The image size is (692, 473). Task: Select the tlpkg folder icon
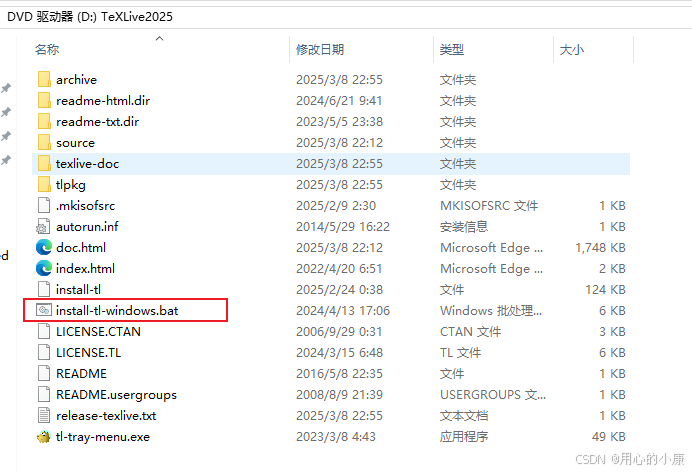point(44,184)
